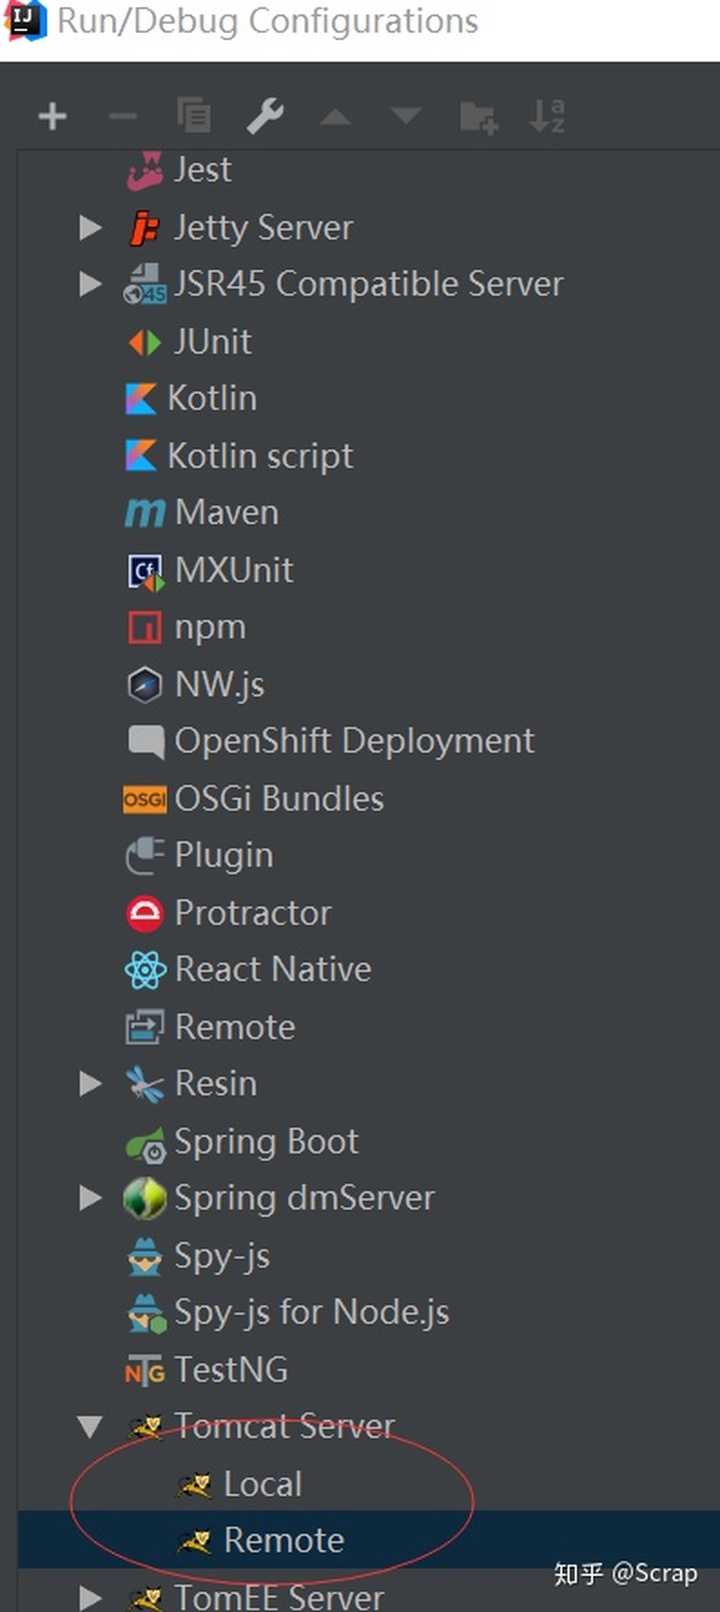The image size is (720, 1612).
Task: Click the MXUnit icon
Action: pyautogui.click(x=146, y=571)
